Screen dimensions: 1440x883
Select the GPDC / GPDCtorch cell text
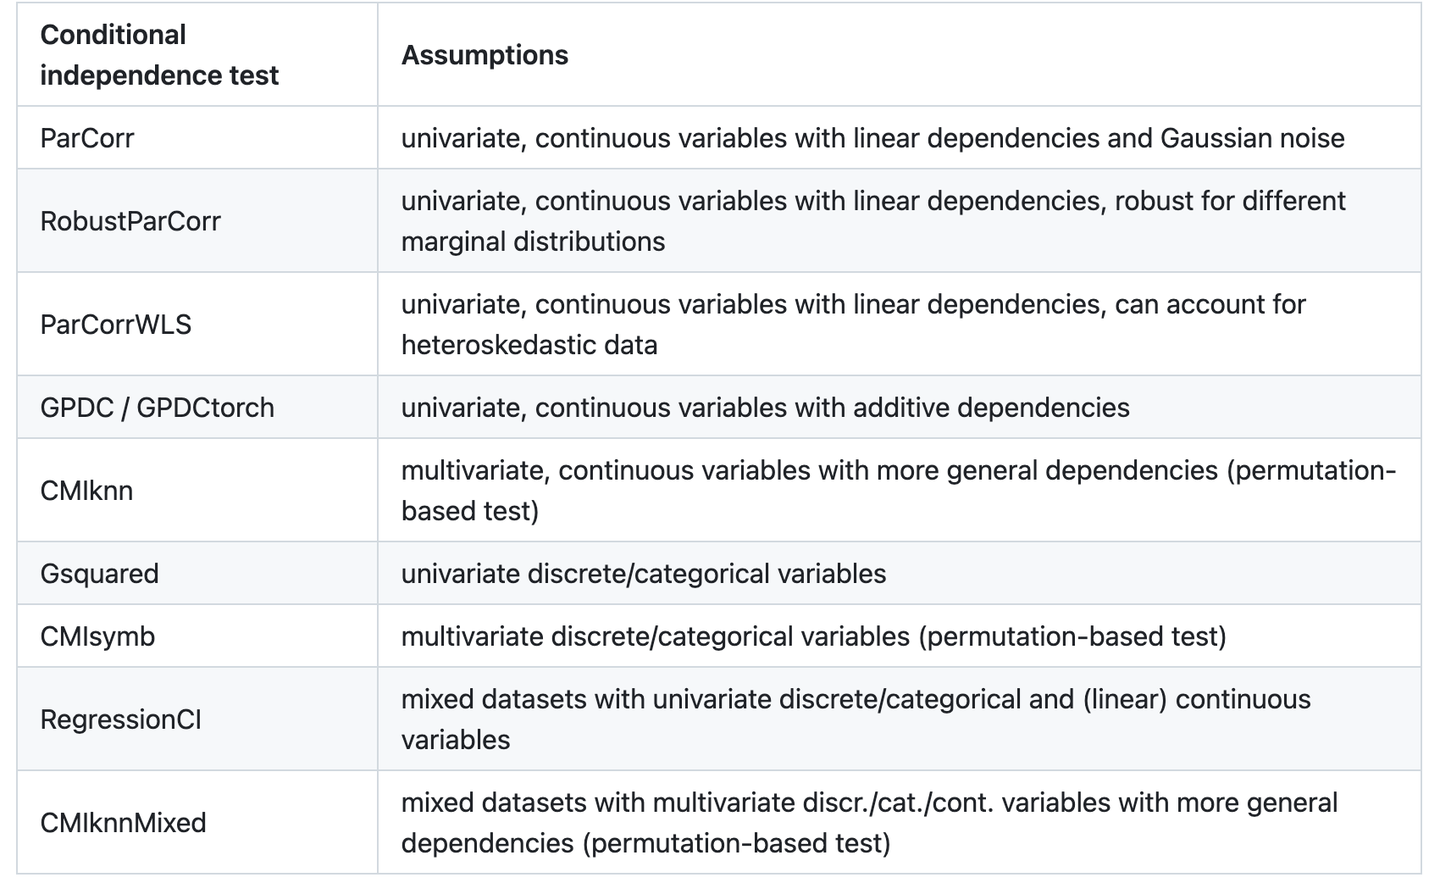157,407
